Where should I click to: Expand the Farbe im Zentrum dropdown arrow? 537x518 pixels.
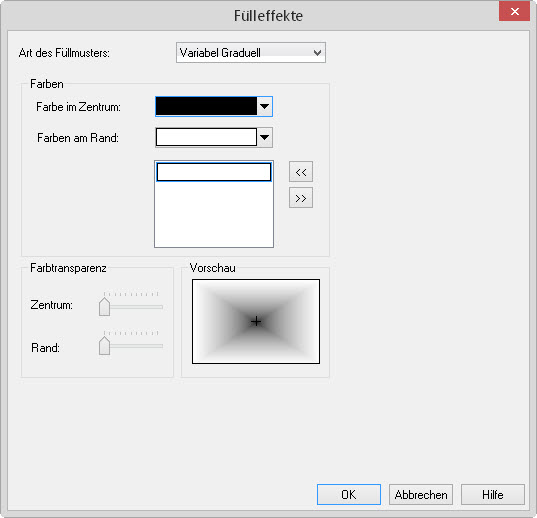[264, 106]
